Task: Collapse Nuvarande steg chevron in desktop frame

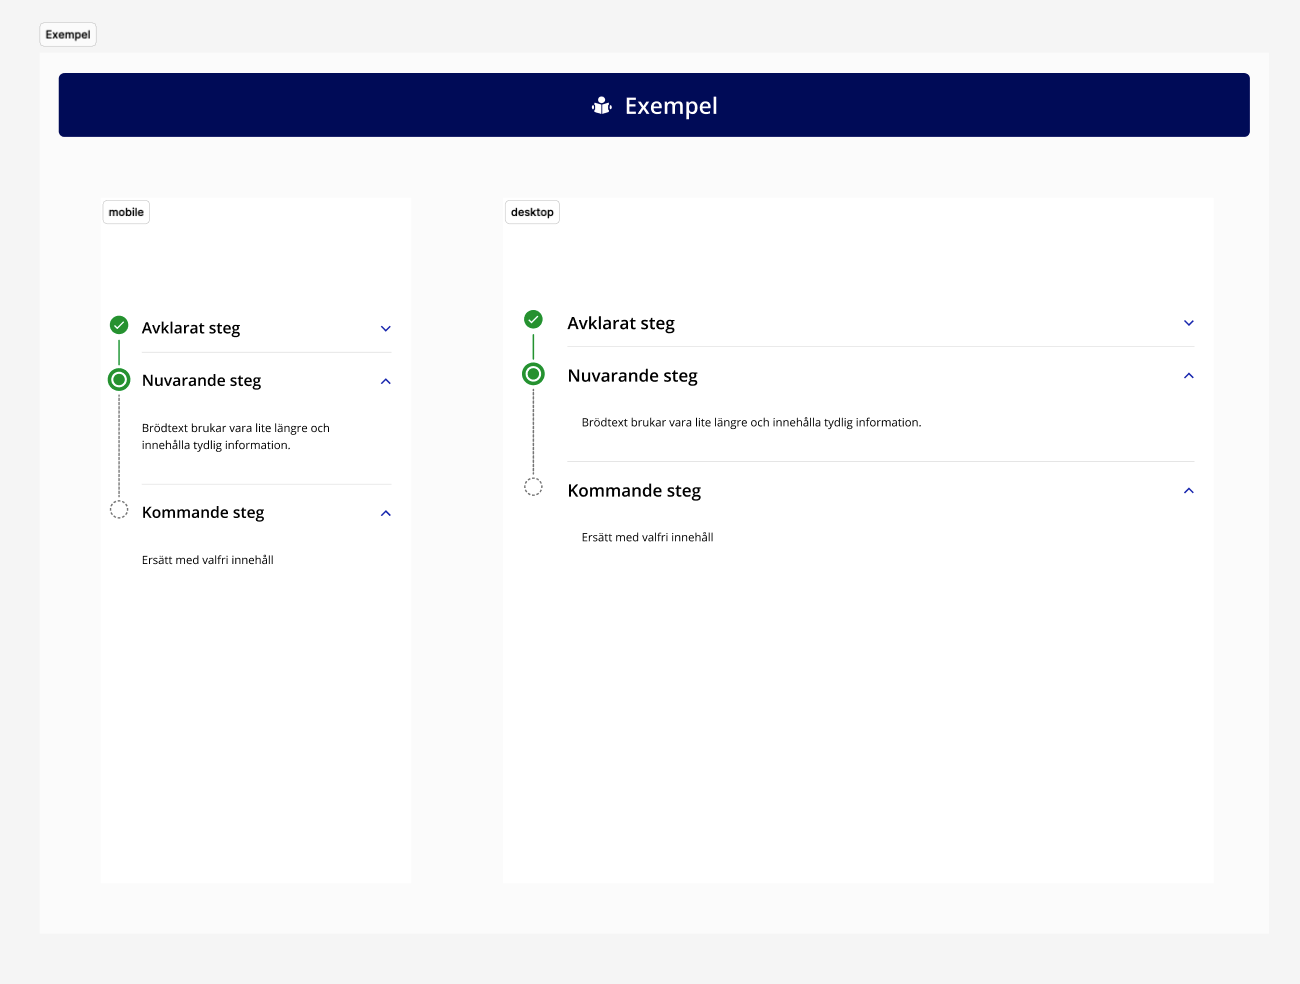Action: (x=1189, y=376)
